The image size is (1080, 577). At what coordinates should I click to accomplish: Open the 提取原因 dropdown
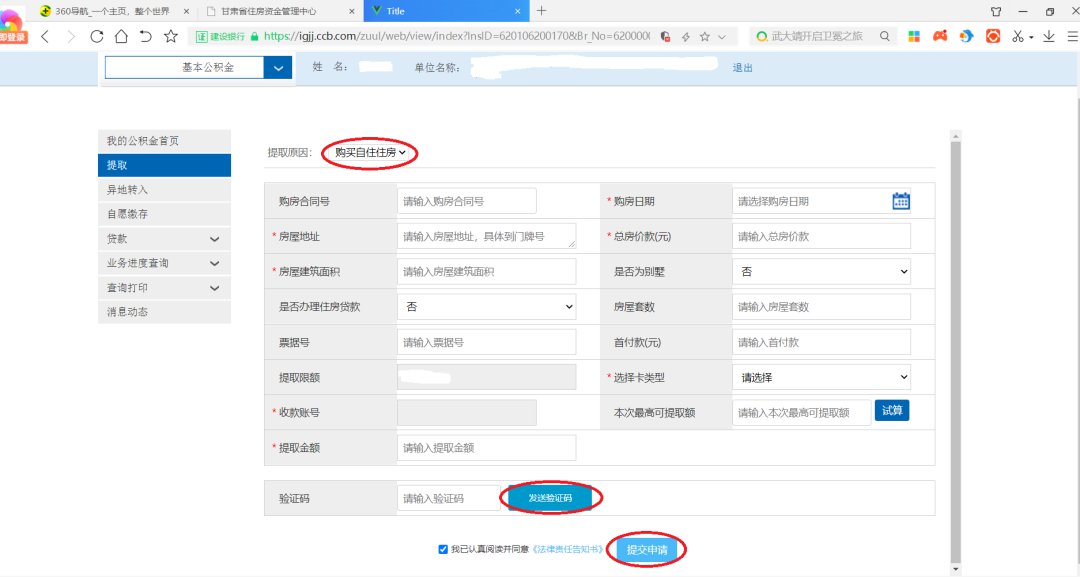[x=369, y=153]
